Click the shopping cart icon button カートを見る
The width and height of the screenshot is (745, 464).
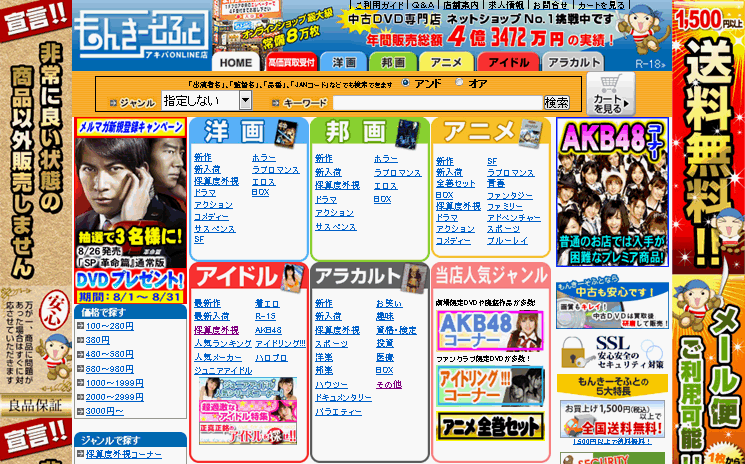point(611,94)
